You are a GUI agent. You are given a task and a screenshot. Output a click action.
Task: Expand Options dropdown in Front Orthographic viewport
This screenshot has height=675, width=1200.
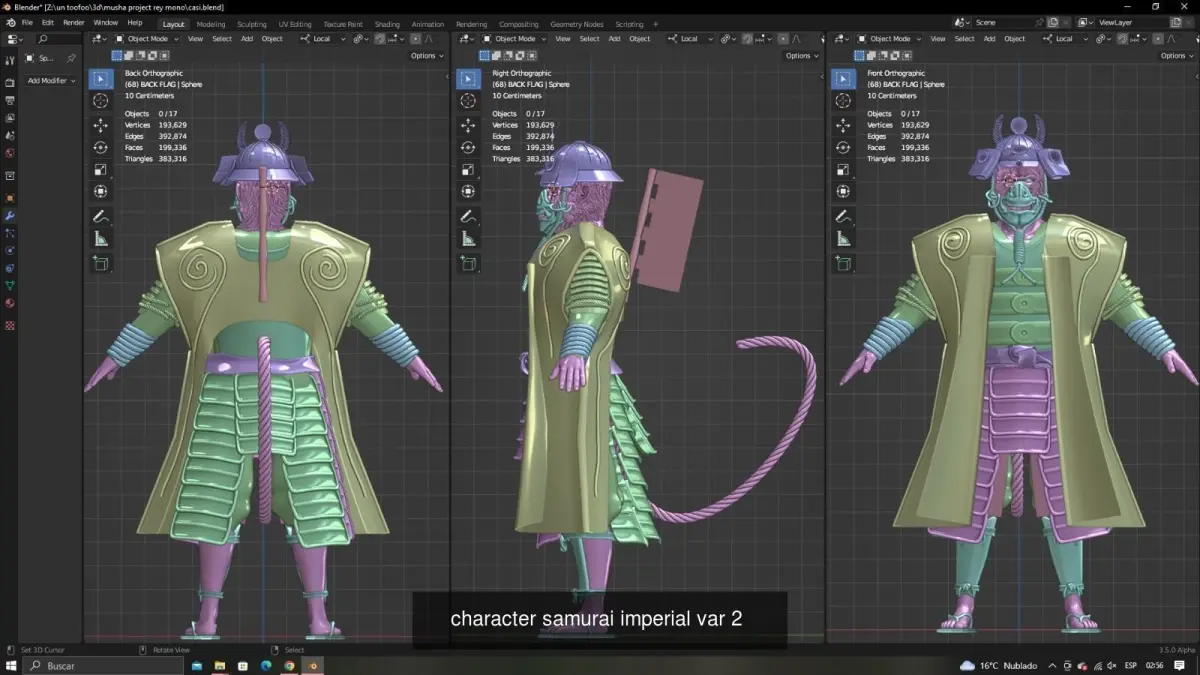1176,56
